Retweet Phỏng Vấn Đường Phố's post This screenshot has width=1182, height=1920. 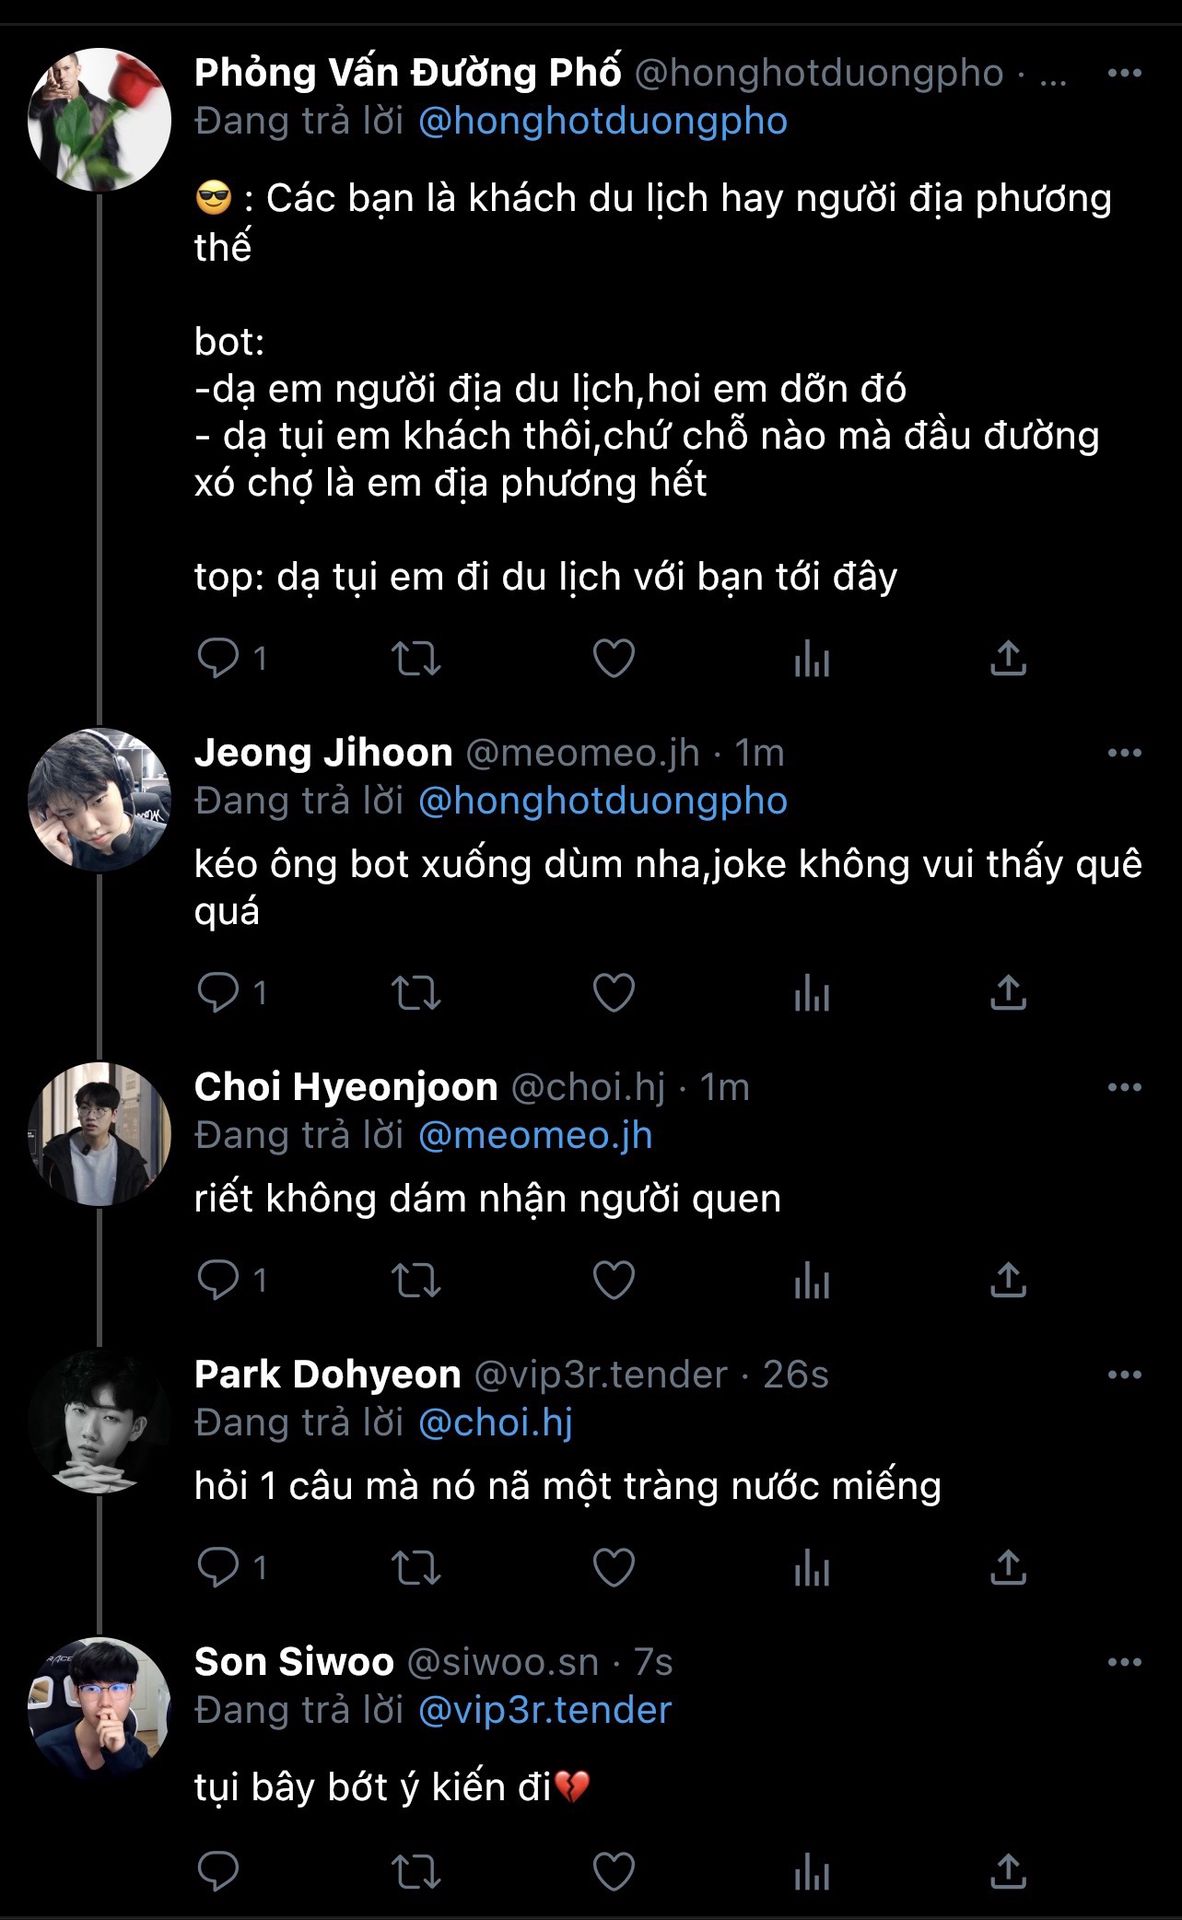[x=415, y=658]
